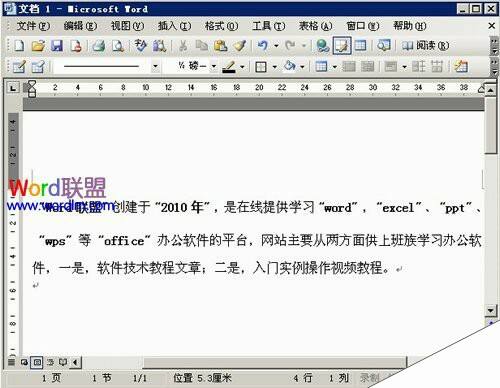Screen dimensions: 500x388
Task: Toggle the 录制 recording indicator in status bar
Action: pos(369,378)
